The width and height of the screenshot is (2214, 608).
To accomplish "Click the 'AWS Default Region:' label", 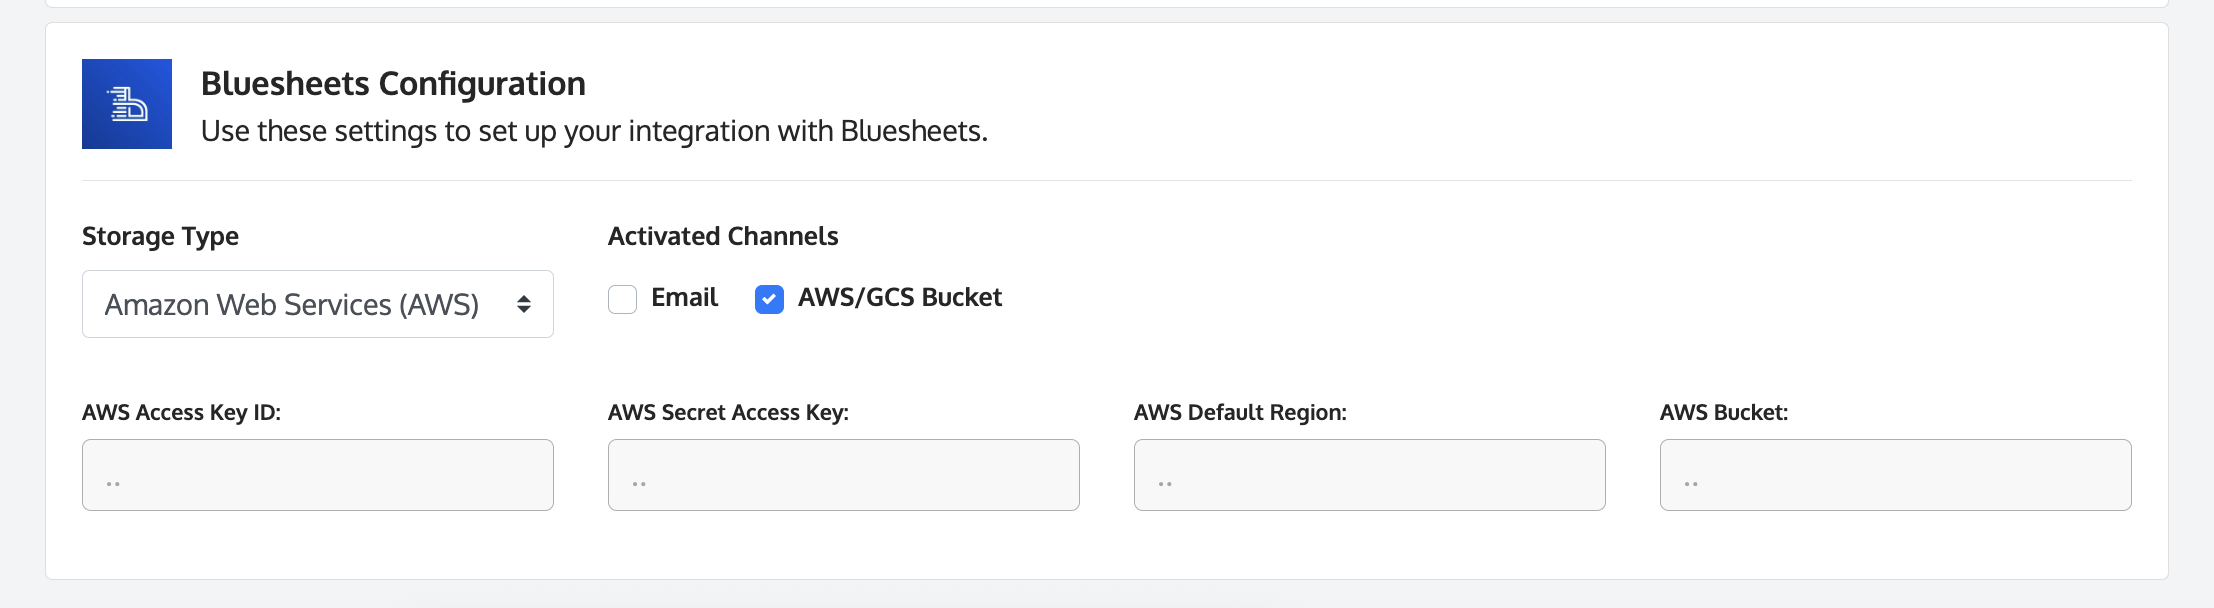I will tap(1240, 412).
